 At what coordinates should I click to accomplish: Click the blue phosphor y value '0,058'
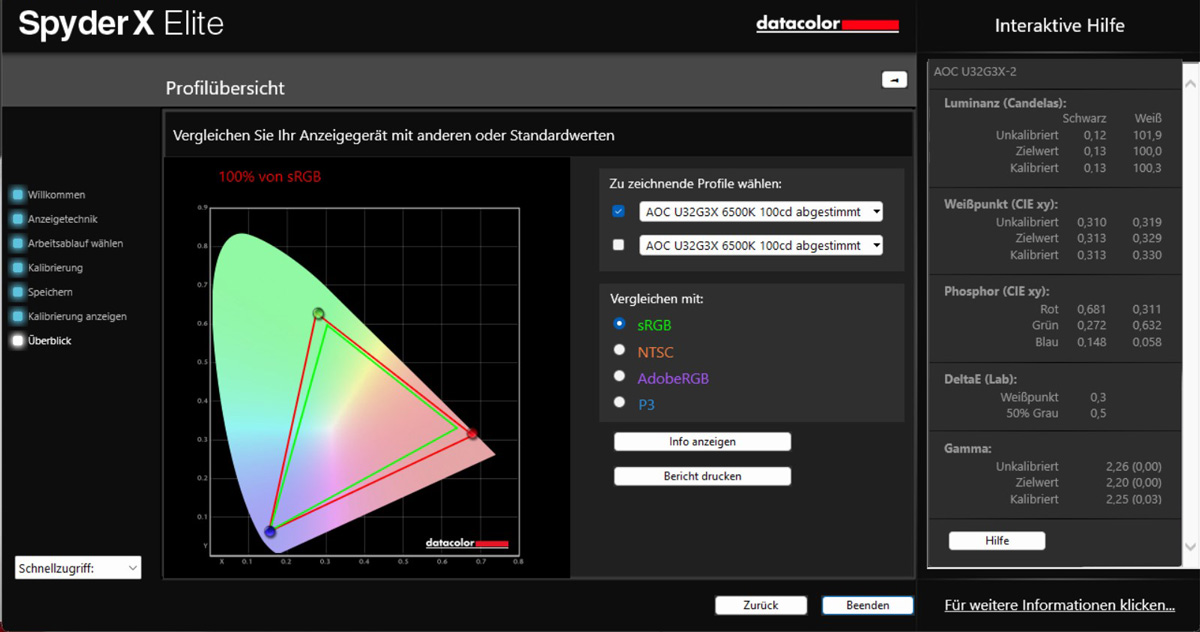pos(1147,342)
